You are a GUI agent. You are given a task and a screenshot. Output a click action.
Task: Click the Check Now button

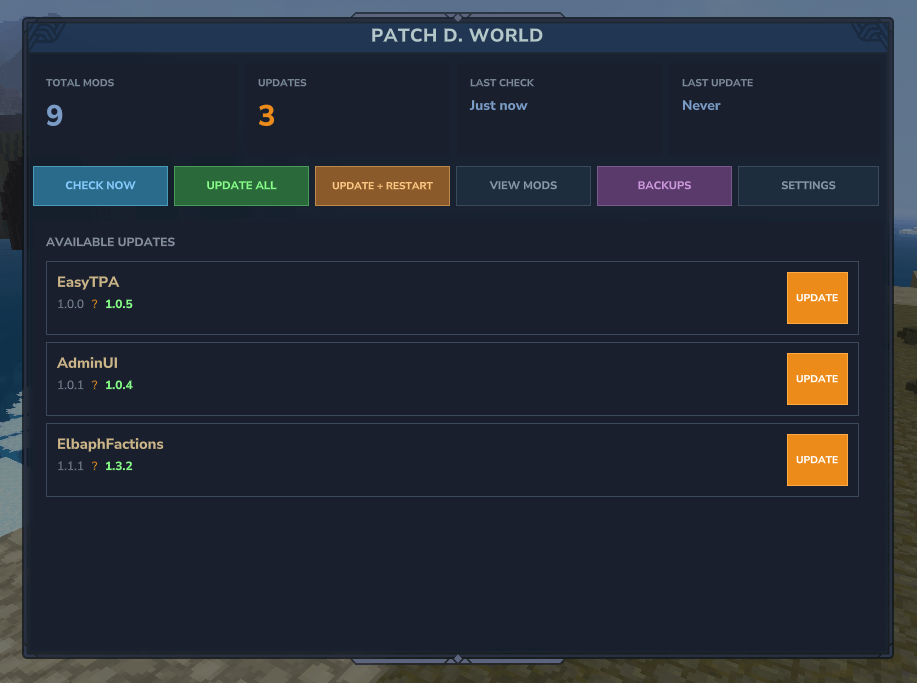pyautogui.click(x=100, y=186)
